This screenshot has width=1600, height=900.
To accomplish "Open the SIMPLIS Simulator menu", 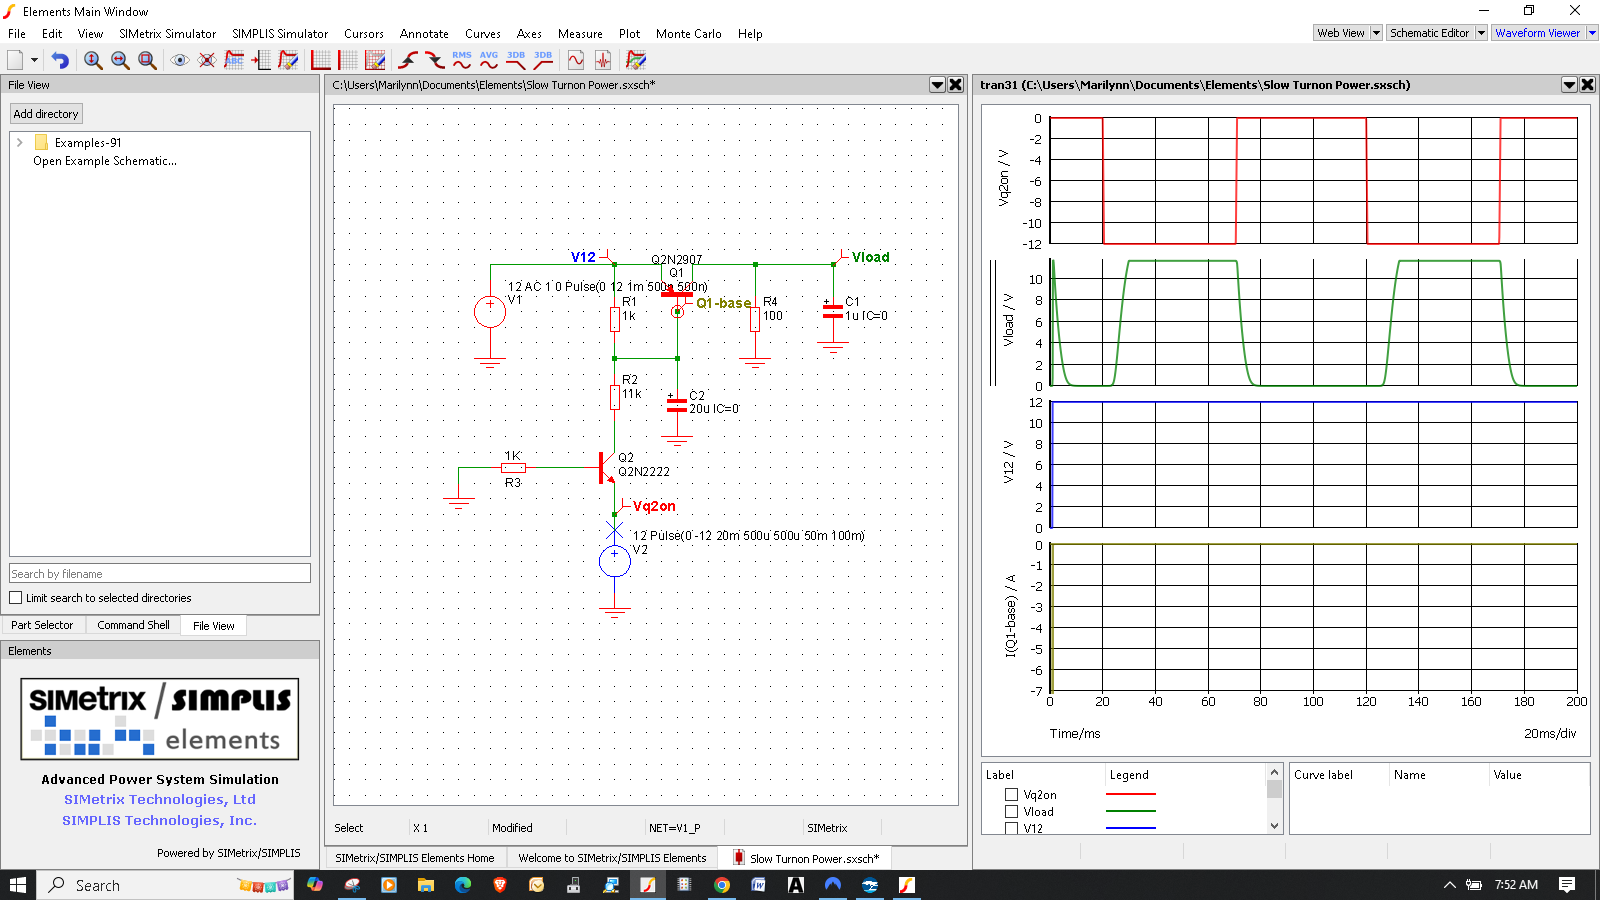I will pyautogui.click(x=280, y=33).
